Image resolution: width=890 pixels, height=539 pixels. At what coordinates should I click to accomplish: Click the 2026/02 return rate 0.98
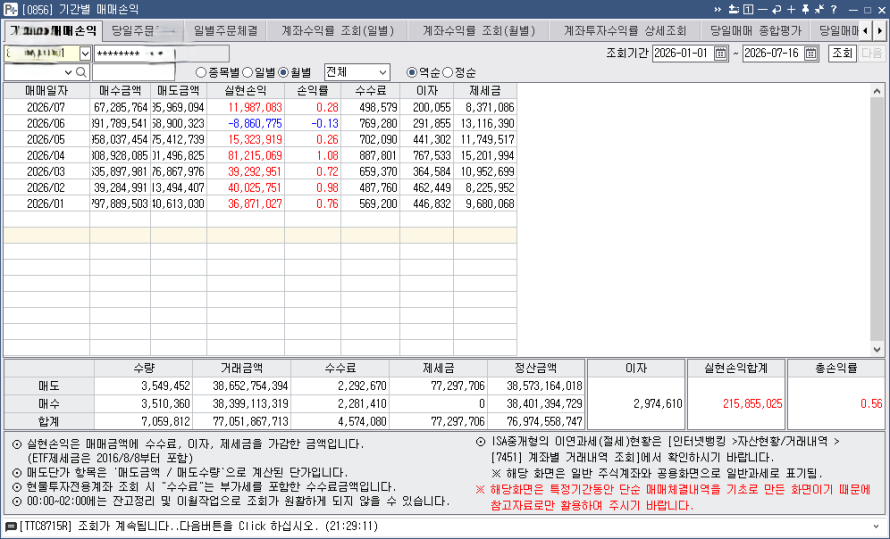coord(328,188)
